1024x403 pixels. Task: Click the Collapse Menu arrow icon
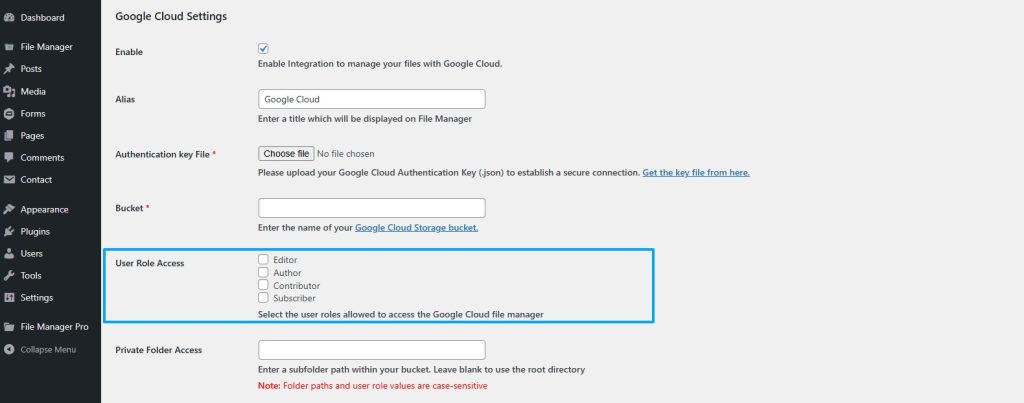point(8,349)
